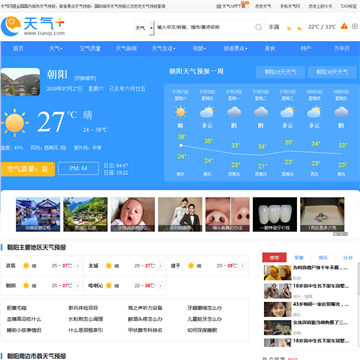Click the partly cloudy icon for 07月28日
The image size is (360, 360).
click(x=207, y=112)
